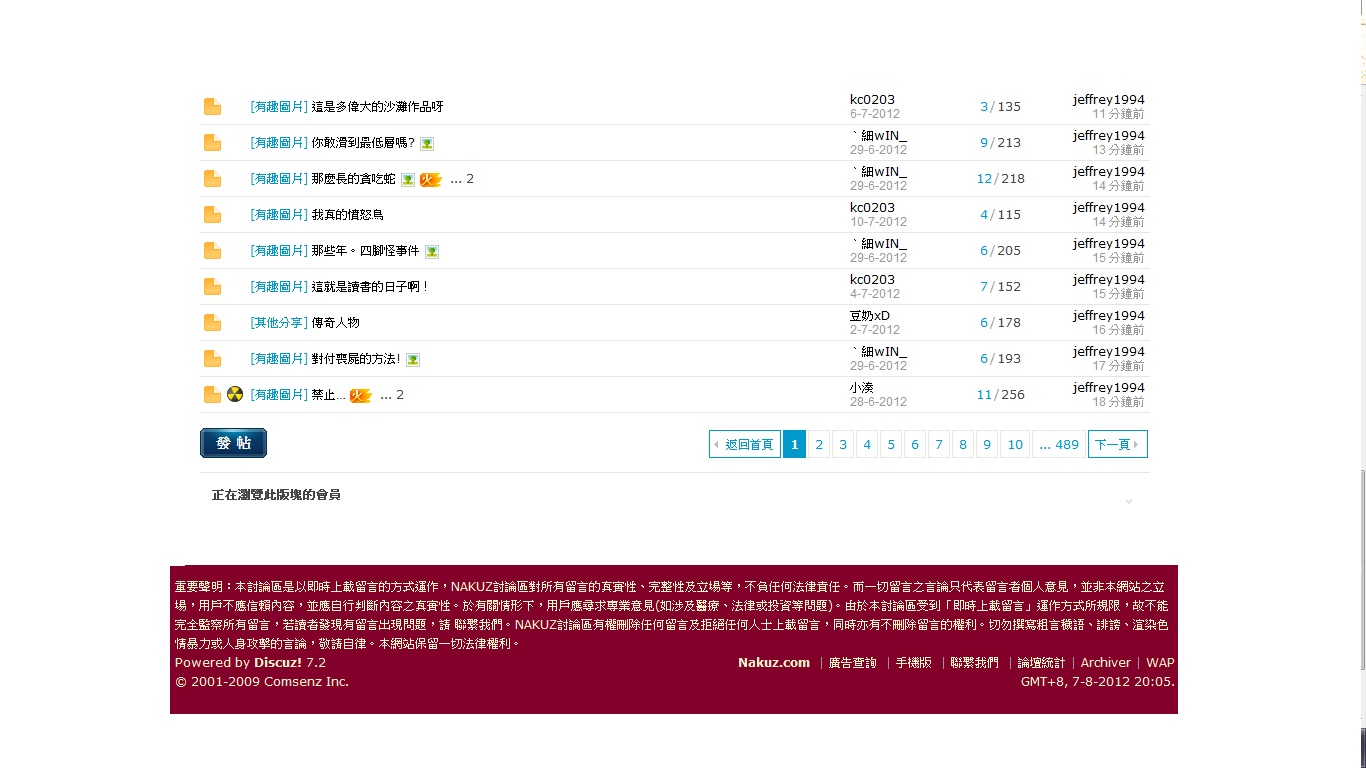Filter by the [其他分享] category tag
This screenshot has height=768, width=1366.
click(279, 323)
